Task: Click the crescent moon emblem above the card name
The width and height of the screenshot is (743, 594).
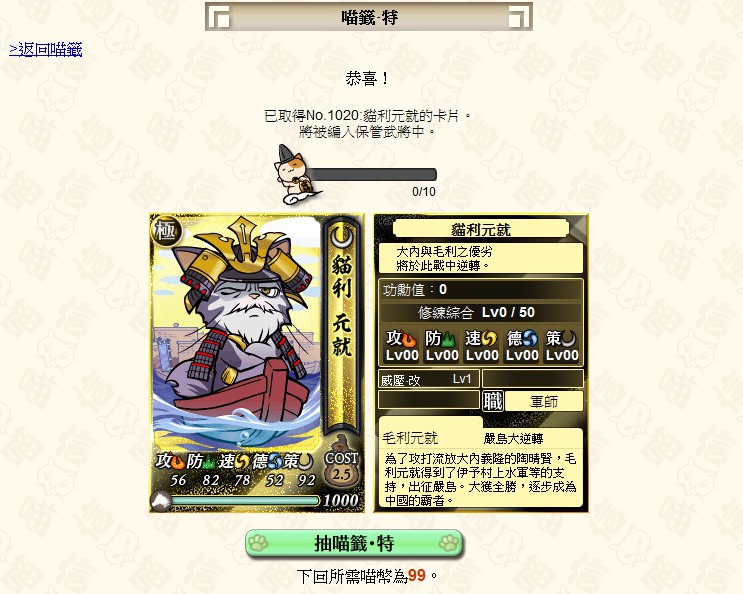Action: pyautogui.click(x=342, y=236)
